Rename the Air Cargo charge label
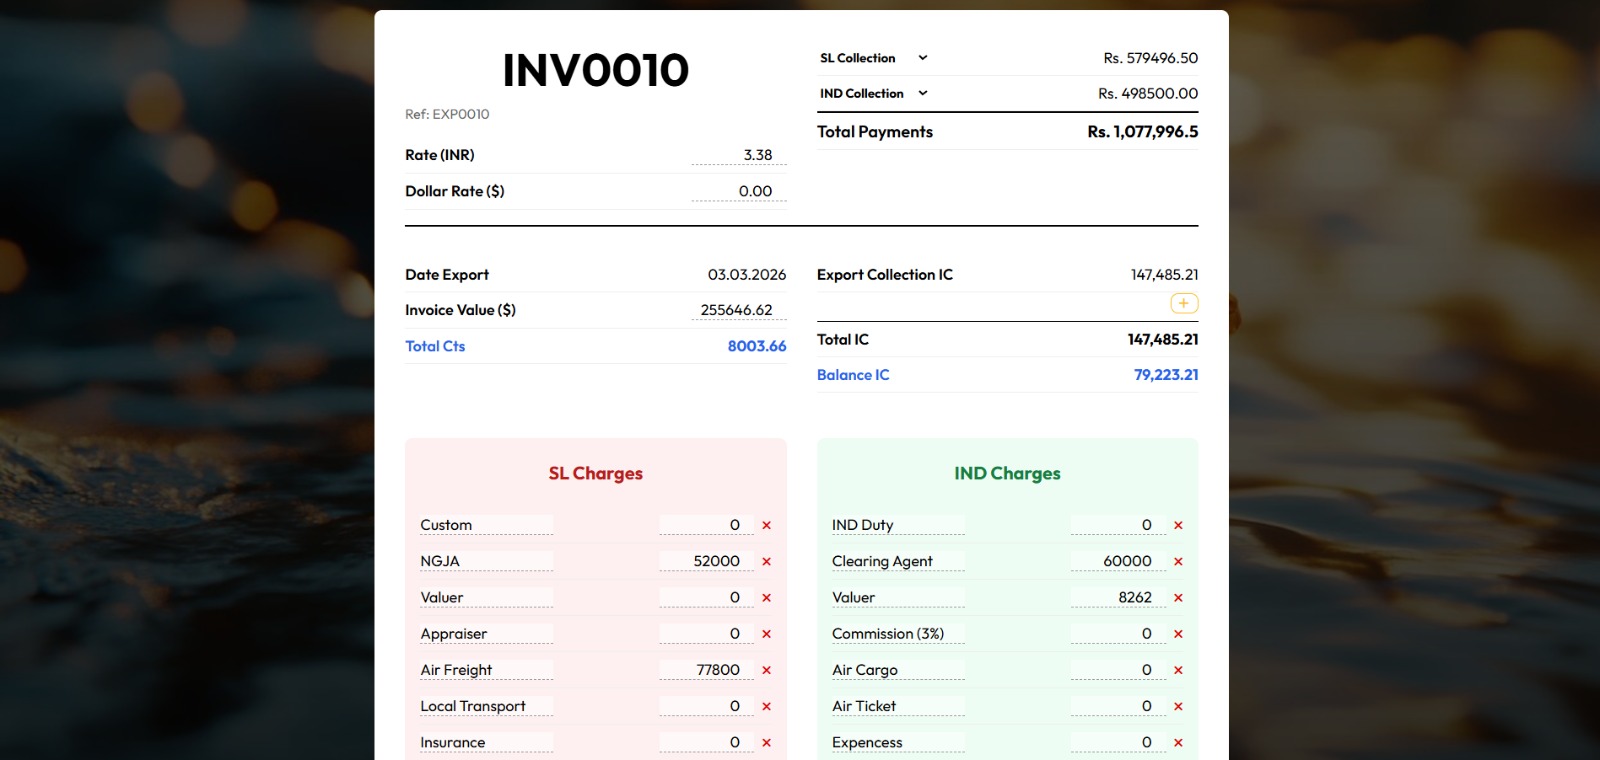 click(x=898, y=670)
